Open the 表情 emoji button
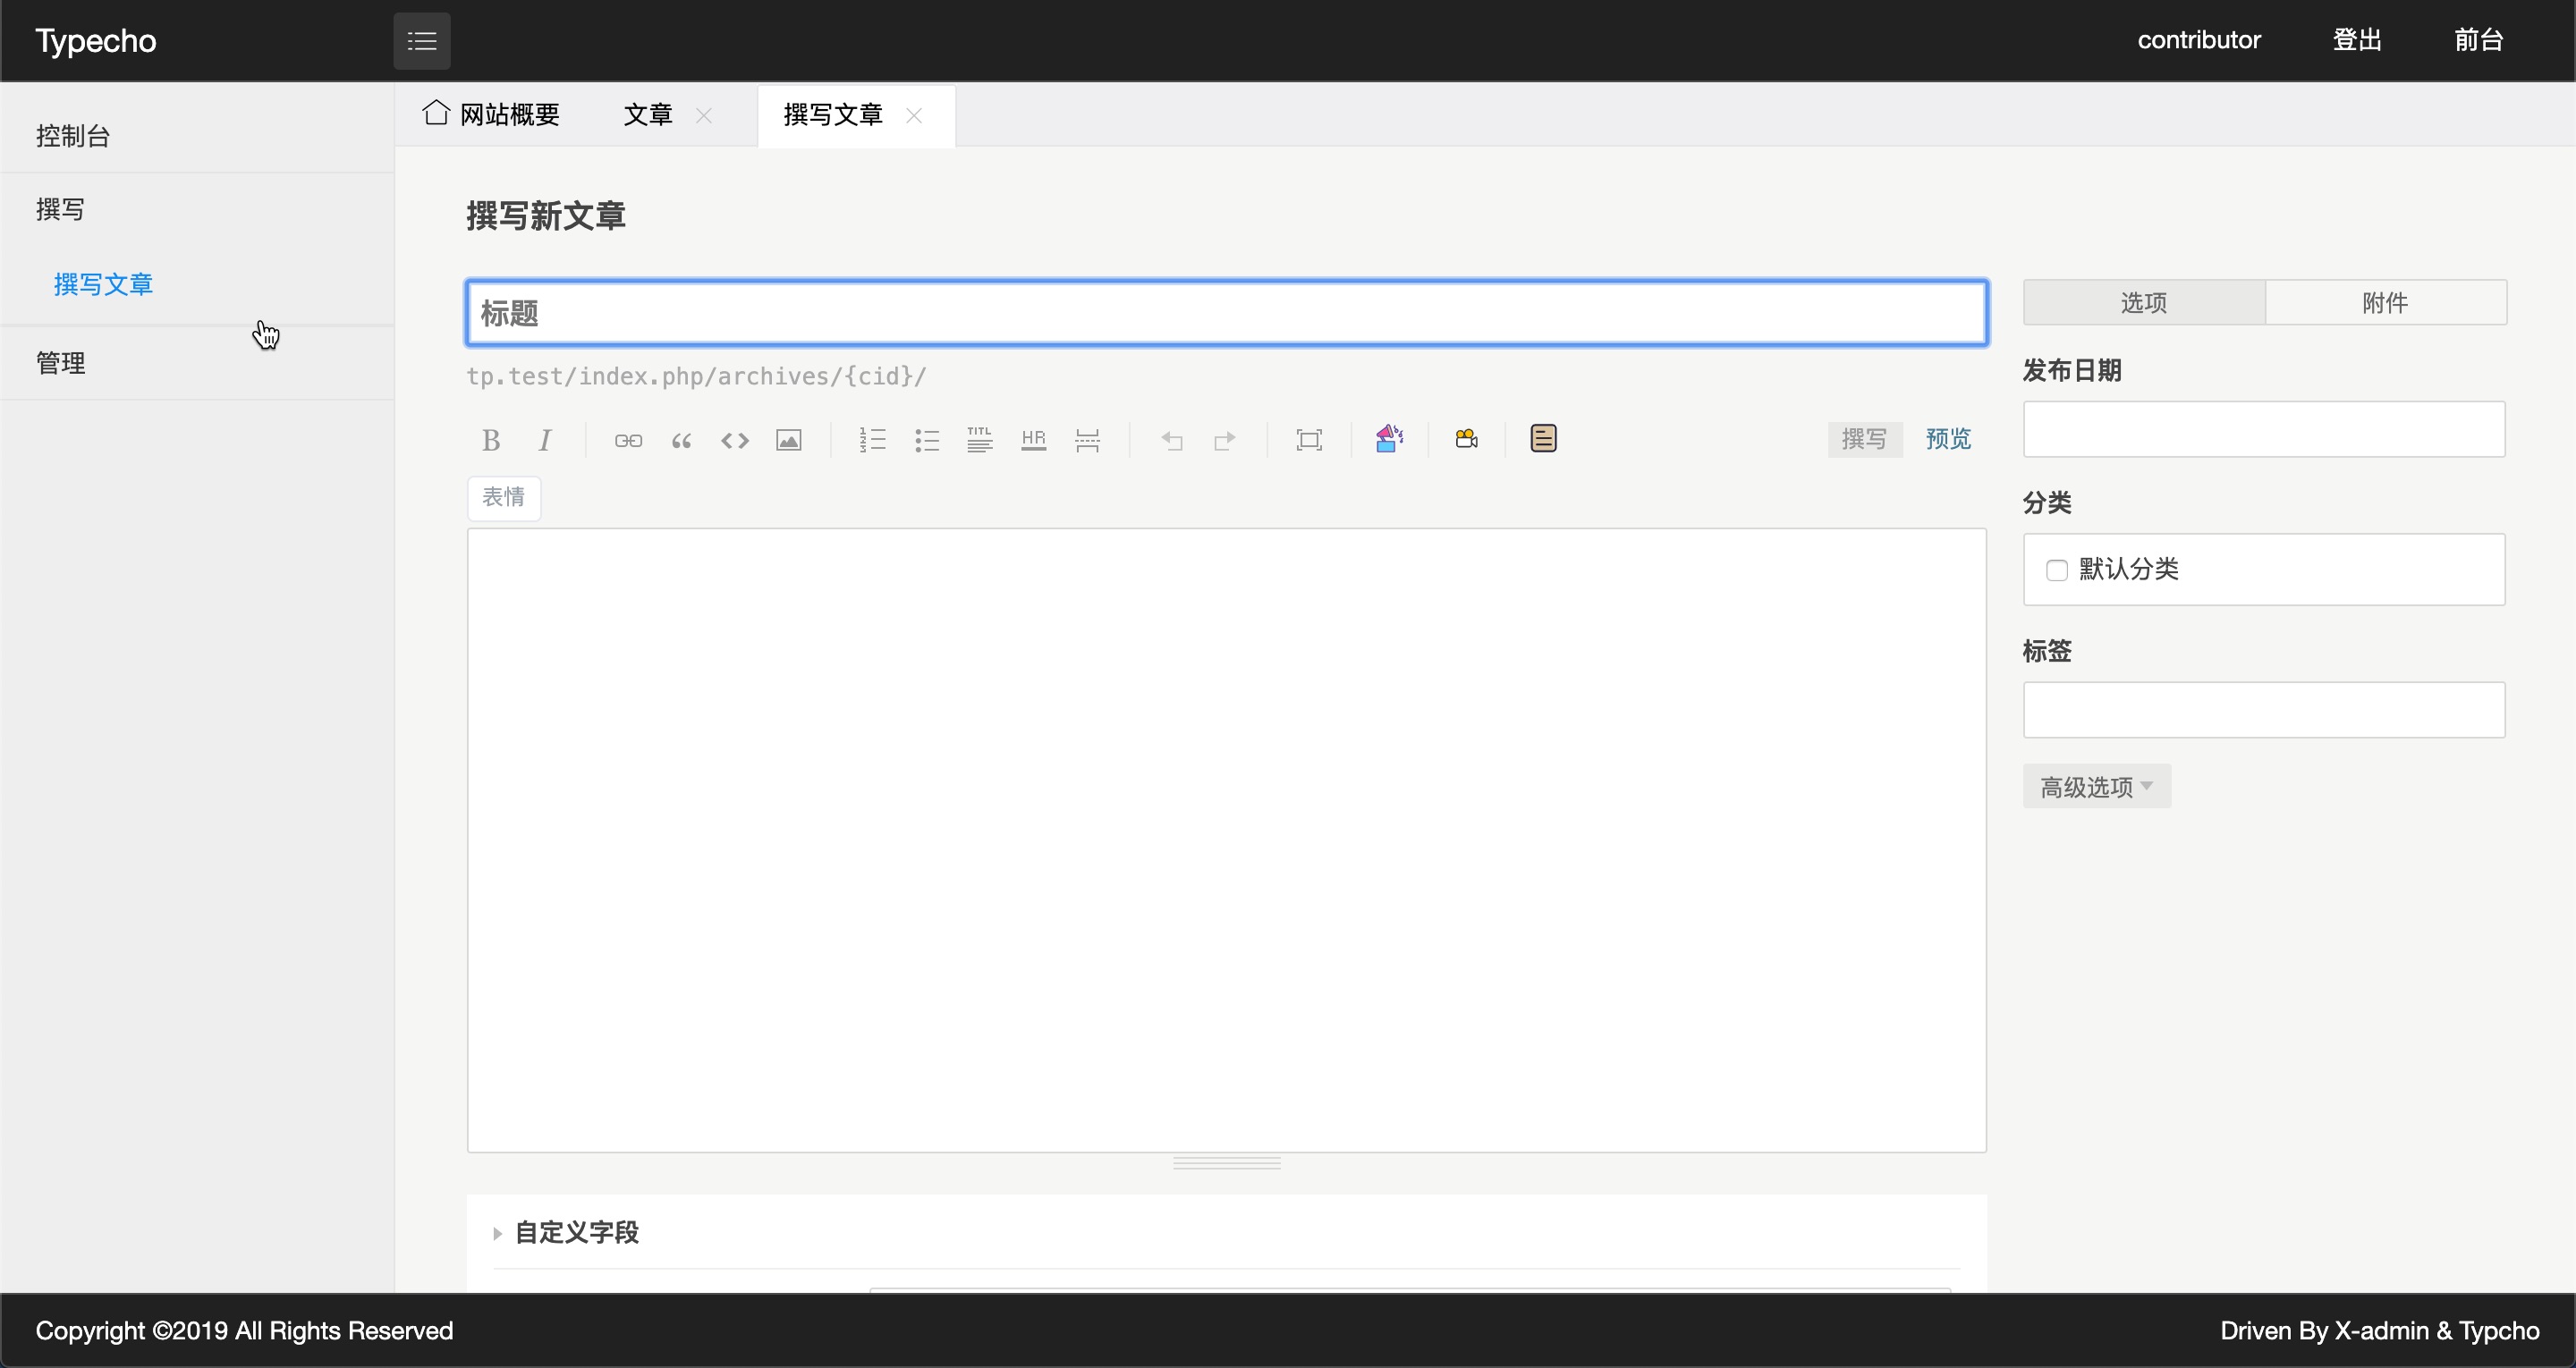 pyautogui.click(x=503, y=497)
